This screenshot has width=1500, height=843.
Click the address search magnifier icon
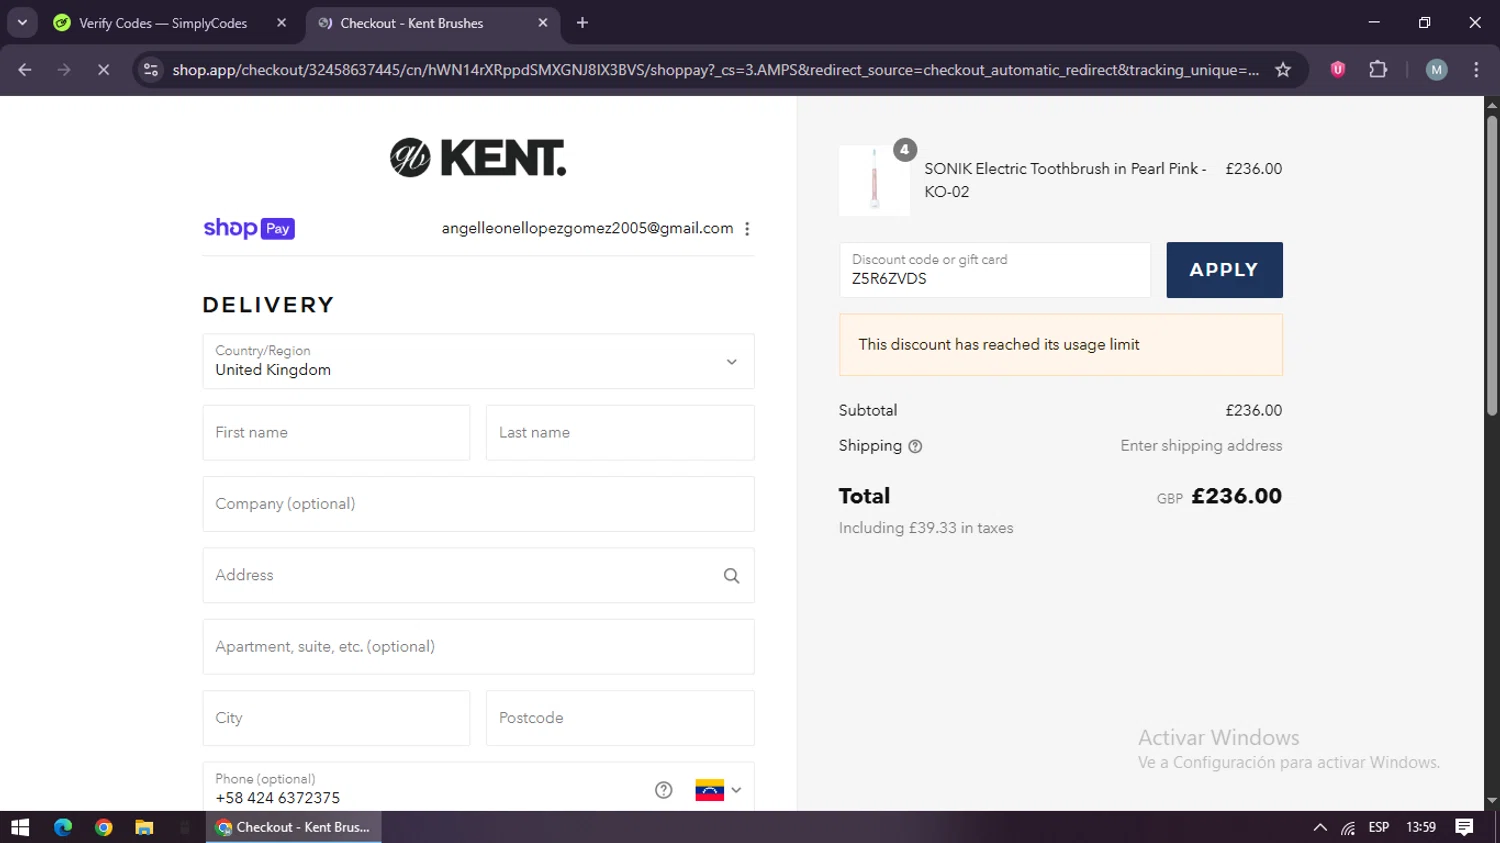(731, 576)
